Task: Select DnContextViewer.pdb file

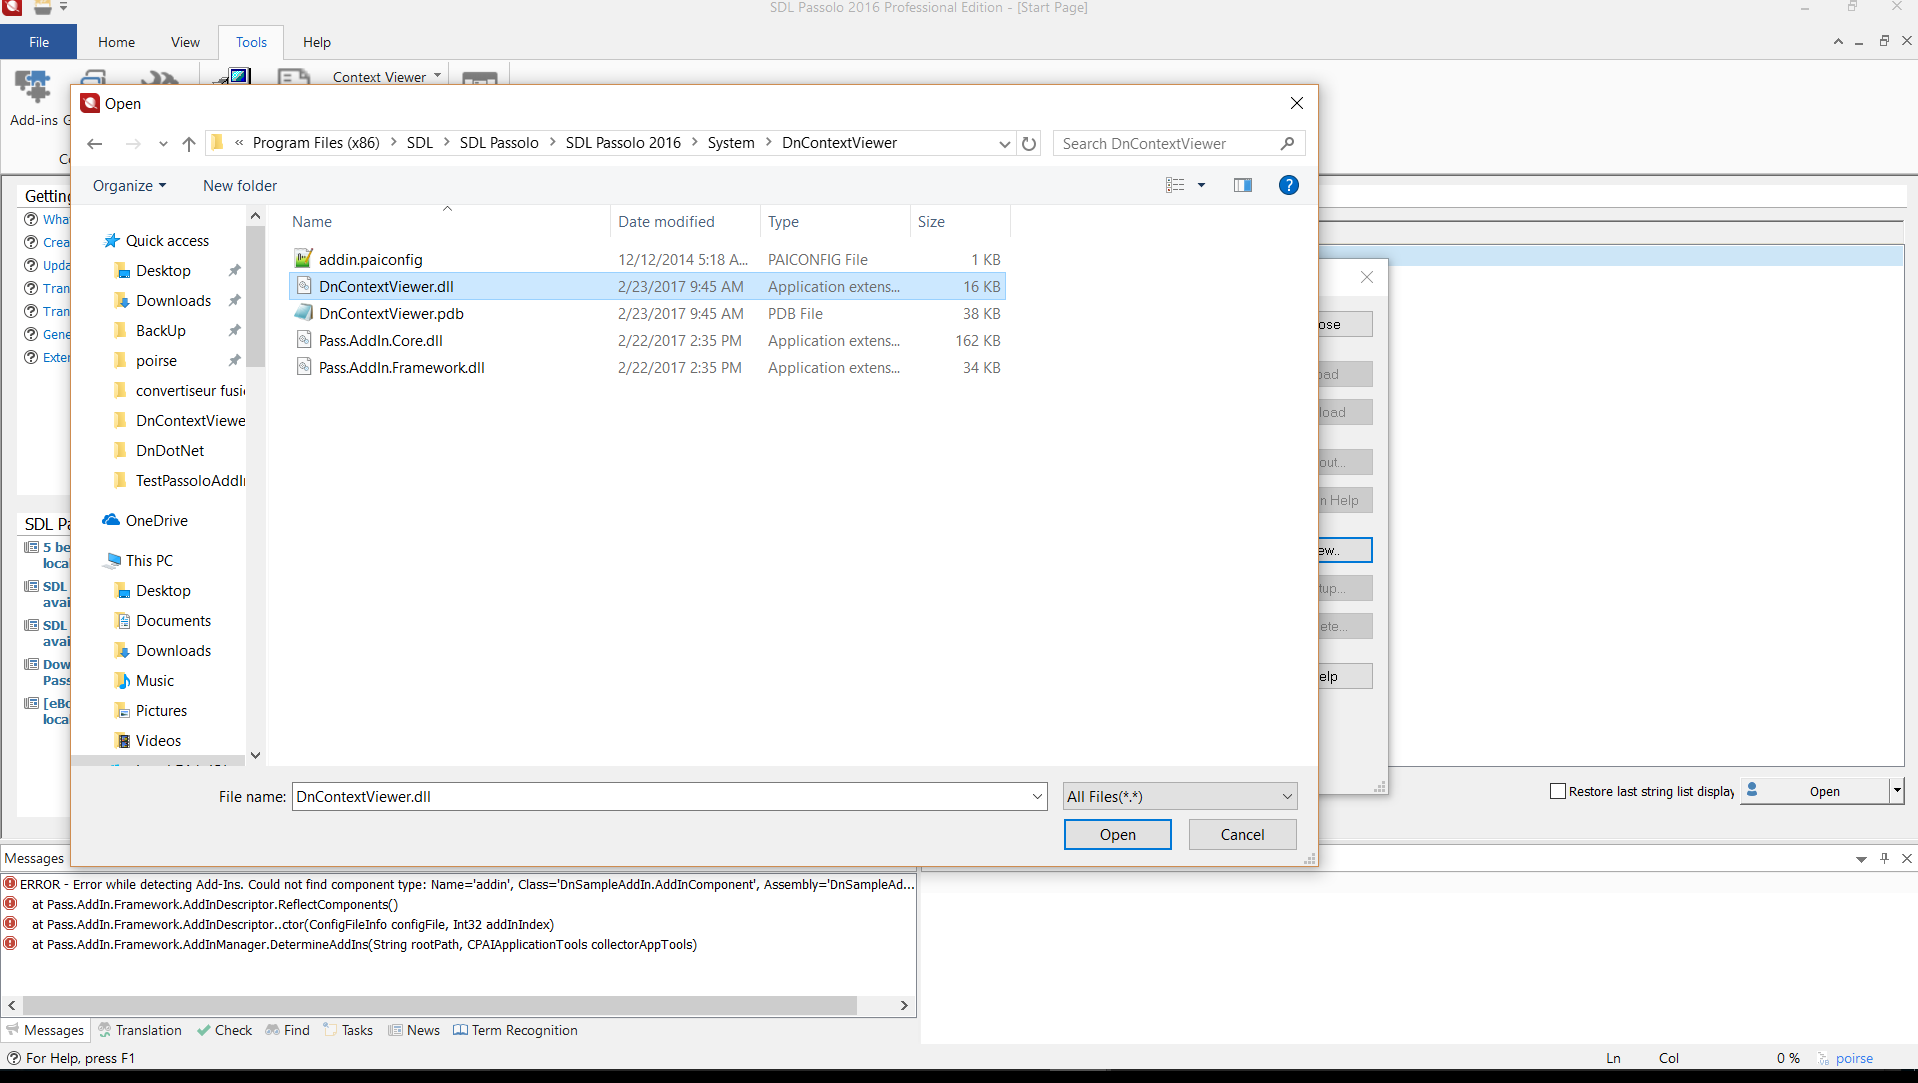Action: click(x=647, y=313)
